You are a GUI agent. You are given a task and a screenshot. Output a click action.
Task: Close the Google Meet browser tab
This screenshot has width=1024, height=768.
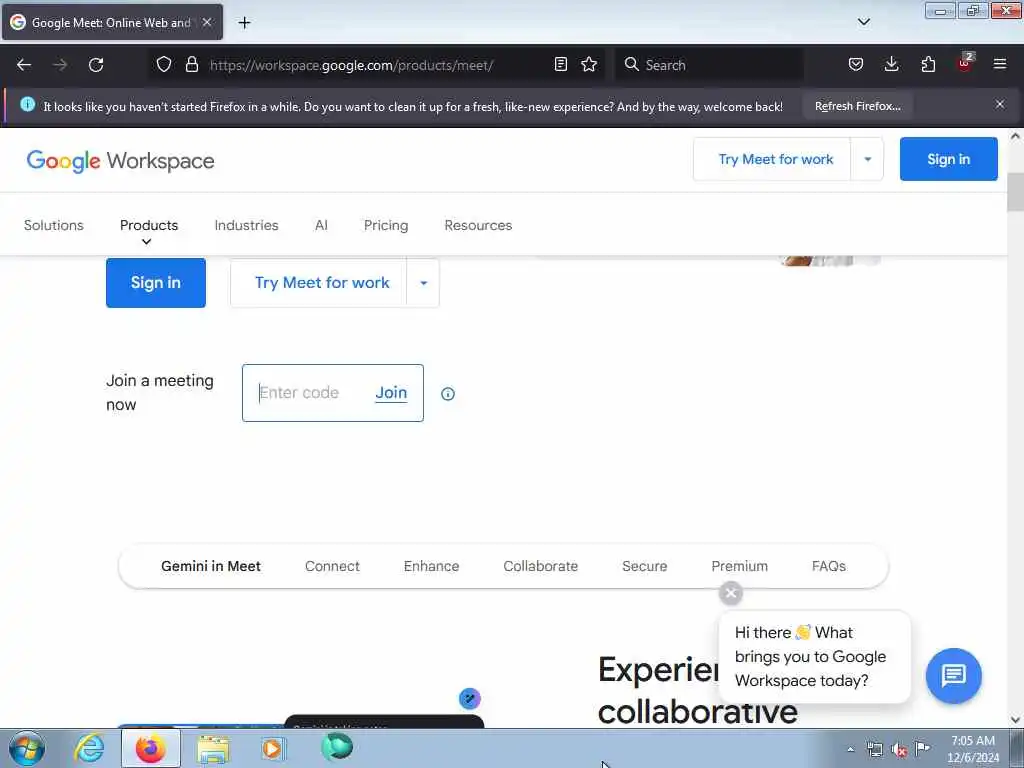[207, 22]
